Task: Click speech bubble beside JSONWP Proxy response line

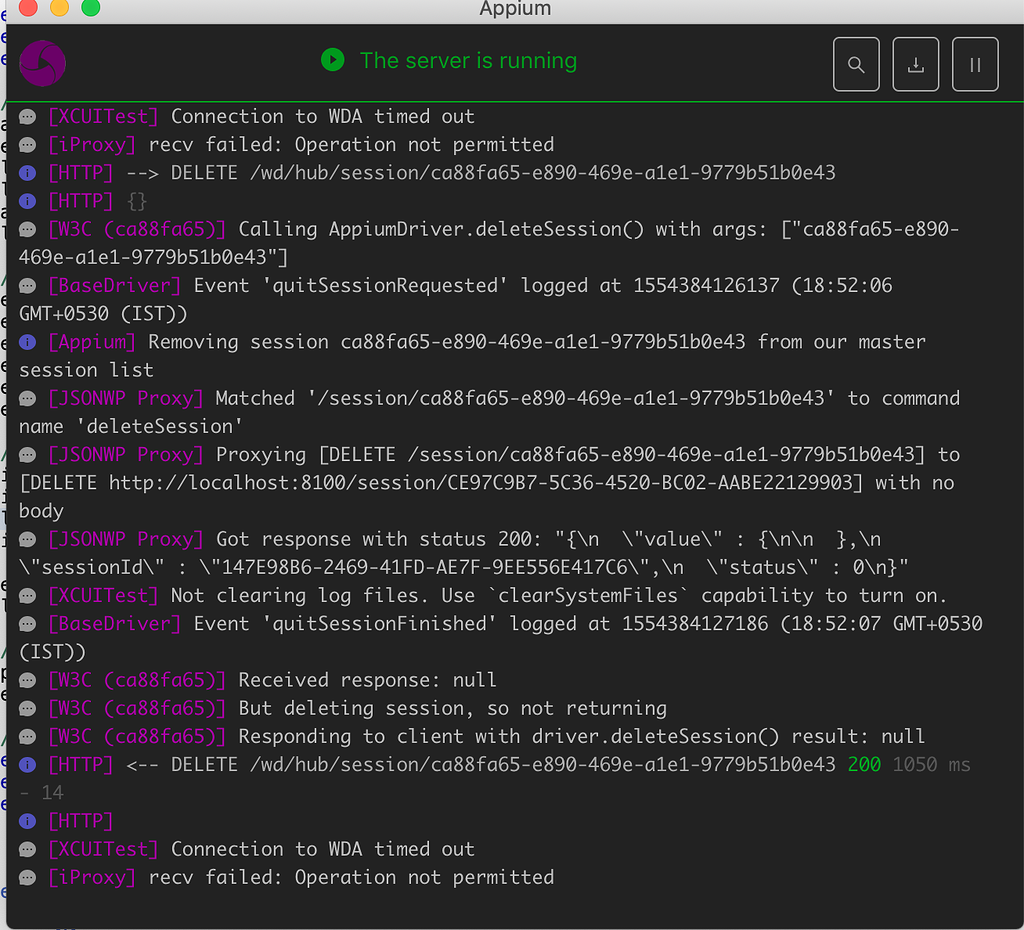Action: (27, 538)
